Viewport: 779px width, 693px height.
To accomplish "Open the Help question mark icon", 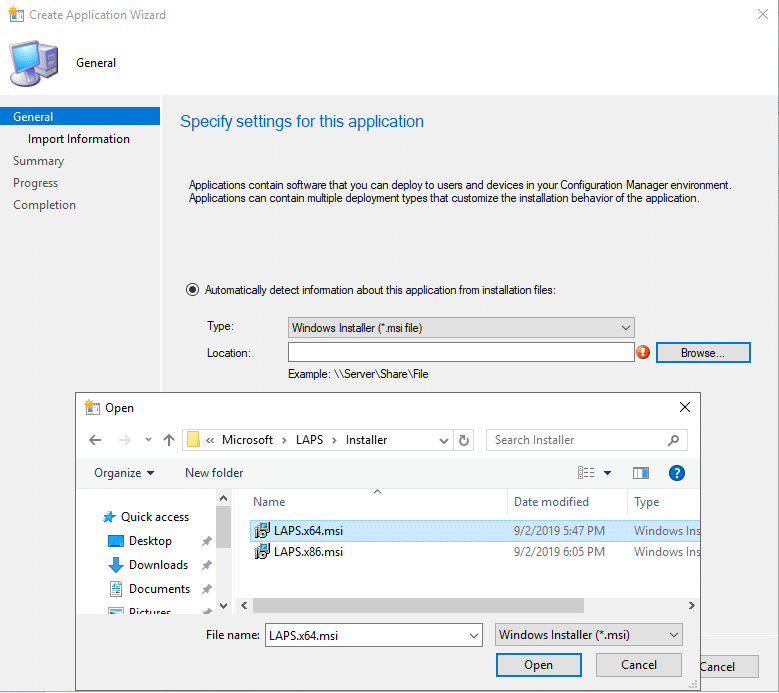I will point(676,473).
